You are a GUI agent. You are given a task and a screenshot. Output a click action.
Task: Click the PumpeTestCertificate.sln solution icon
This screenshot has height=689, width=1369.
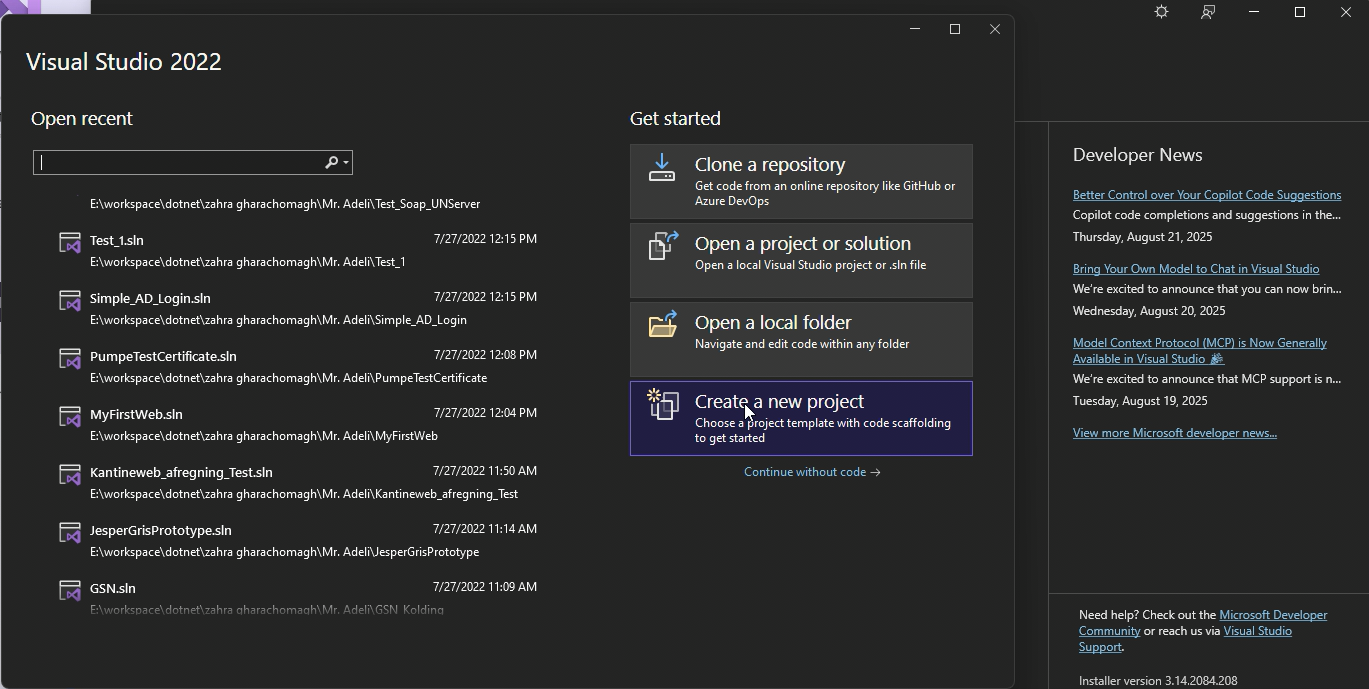70,359
